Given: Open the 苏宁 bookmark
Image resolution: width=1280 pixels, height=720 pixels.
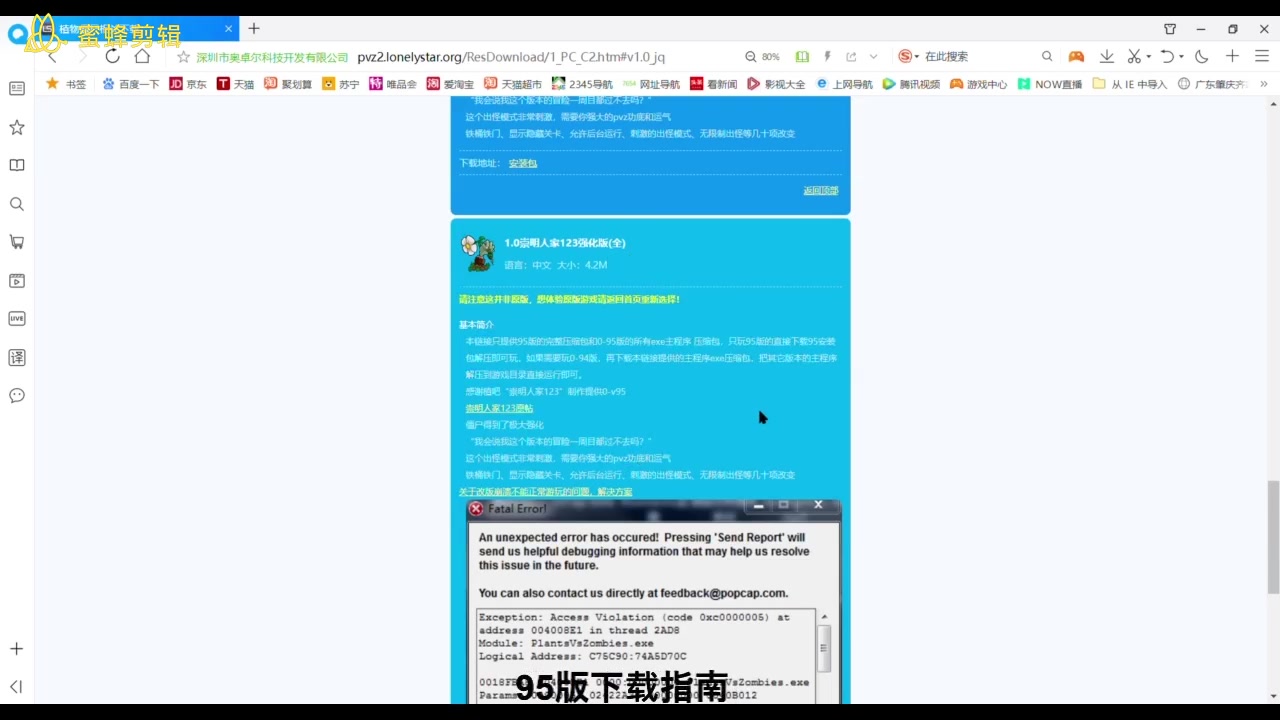Looking at the screenshot, I should 341,84.
